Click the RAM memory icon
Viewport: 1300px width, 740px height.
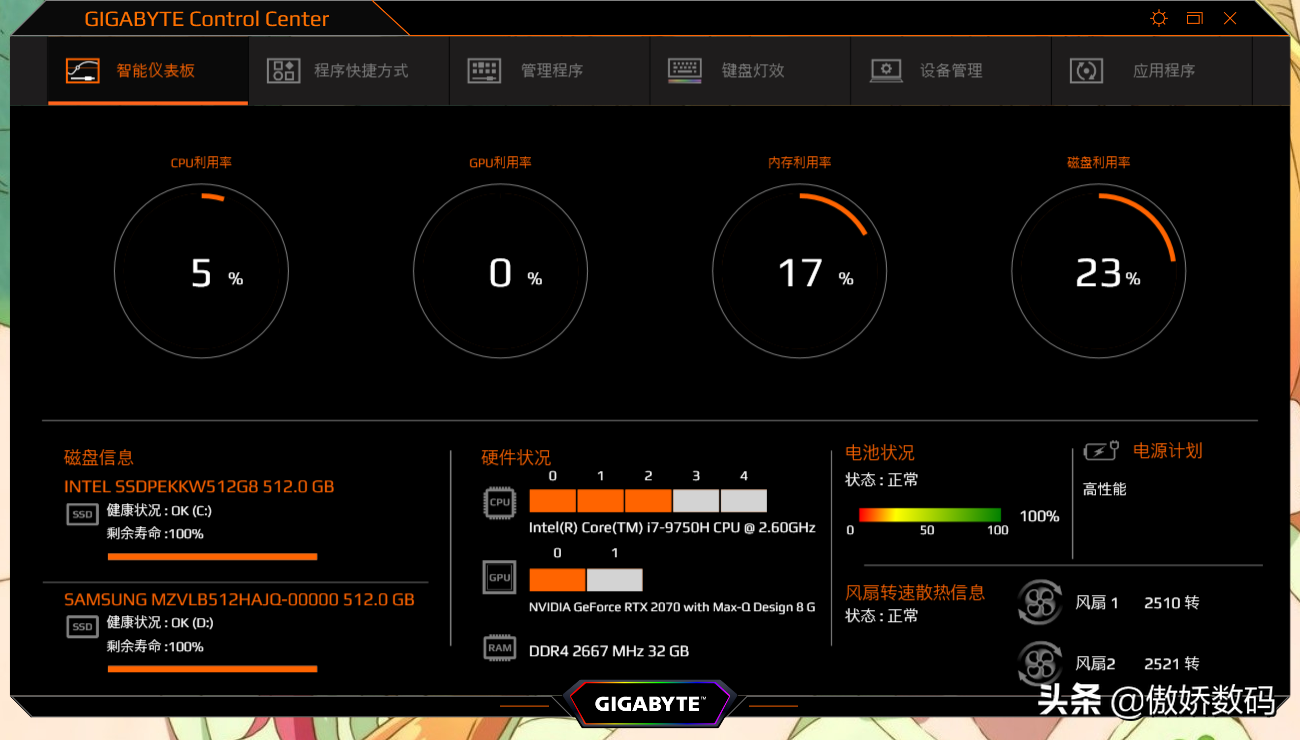click(499, 648)
